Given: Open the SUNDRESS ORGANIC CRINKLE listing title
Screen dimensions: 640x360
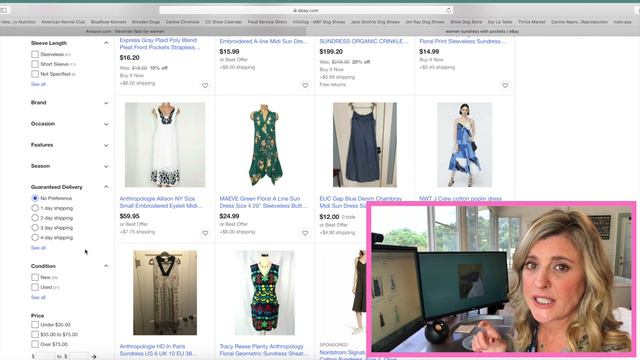Looking at the screenshot, I should tap(363, 41).
